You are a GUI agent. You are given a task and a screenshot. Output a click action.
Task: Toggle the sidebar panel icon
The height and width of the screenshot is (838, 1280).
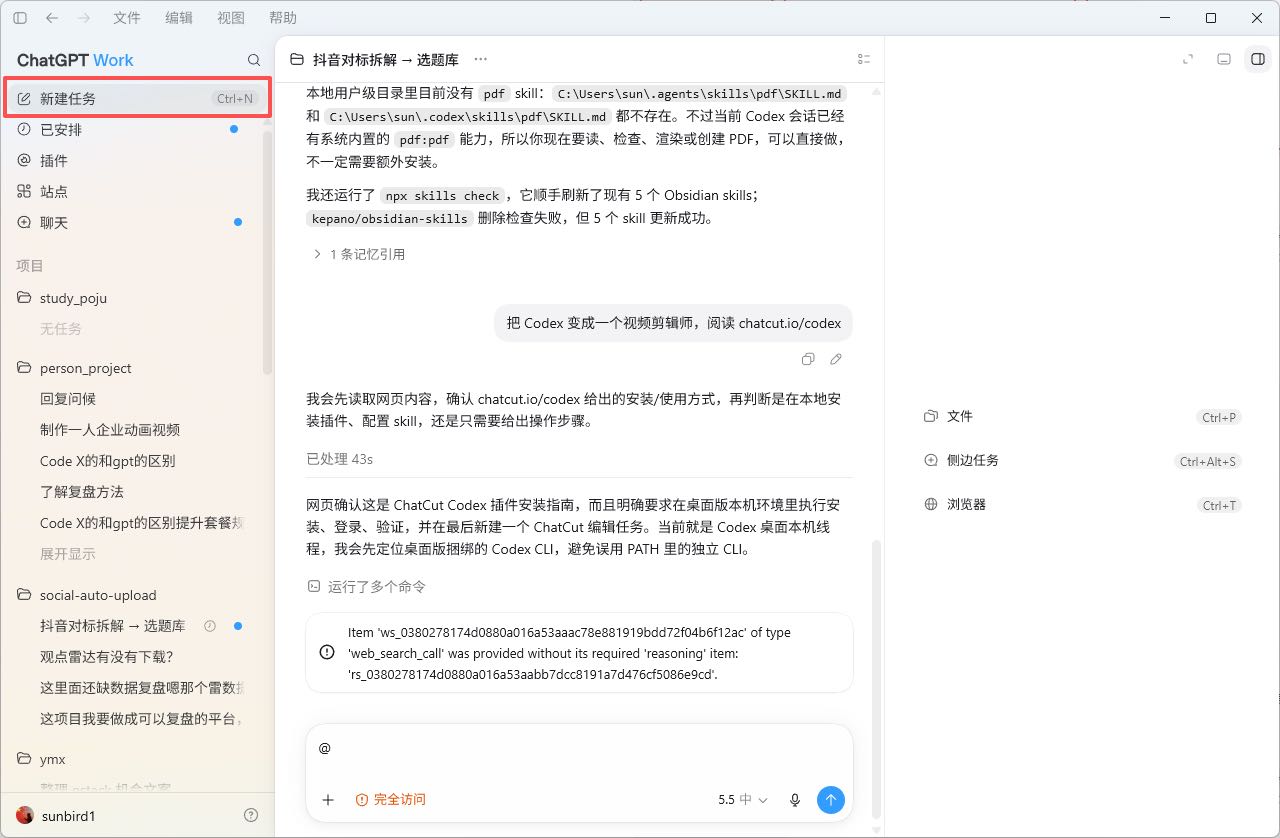coord(20,18)
